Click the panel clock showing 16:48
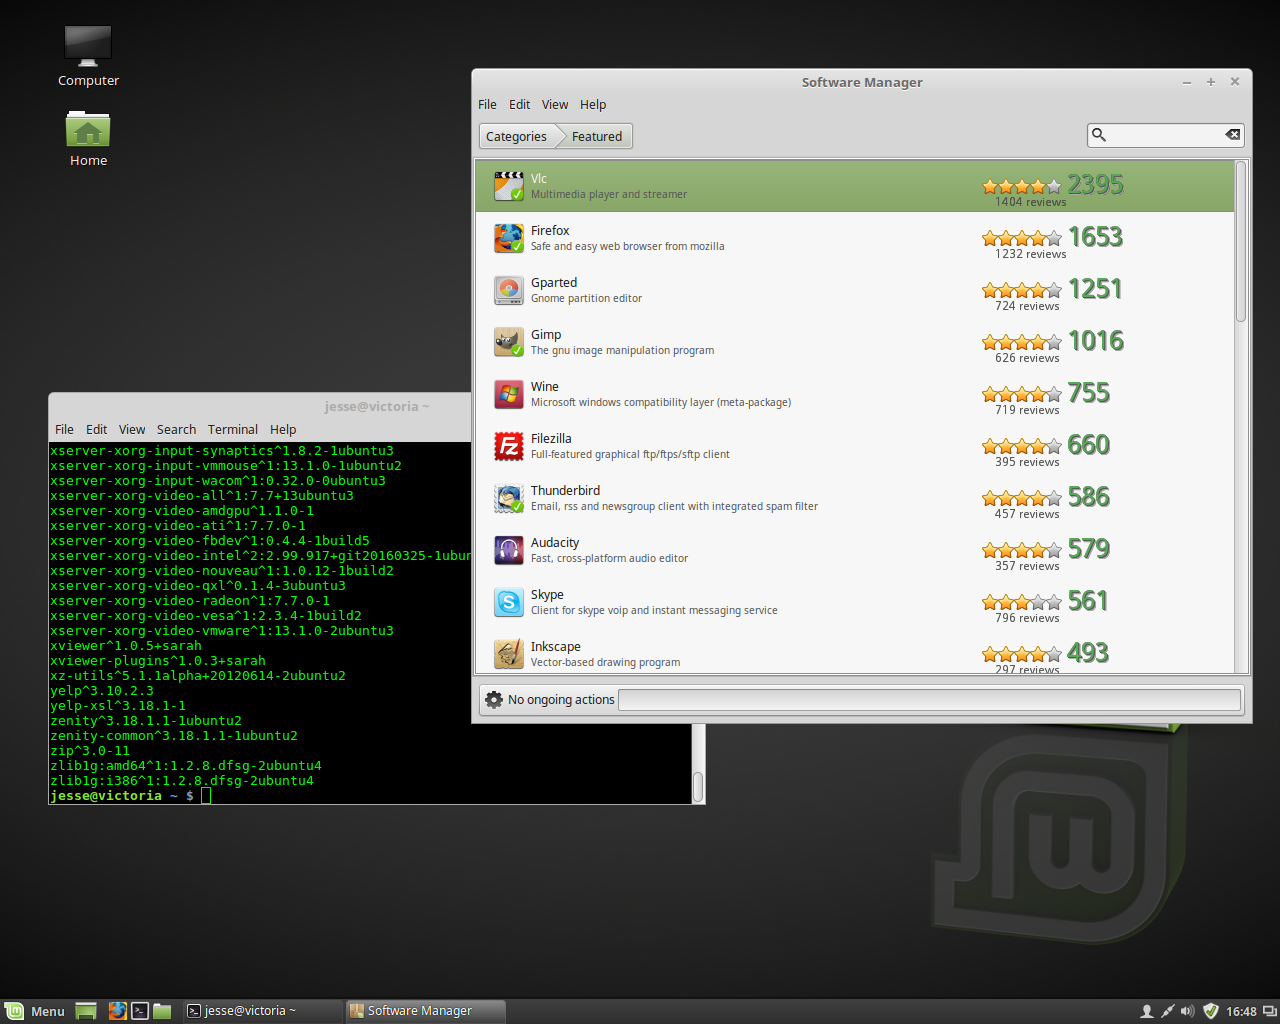 click(x=1241, y=1011)
